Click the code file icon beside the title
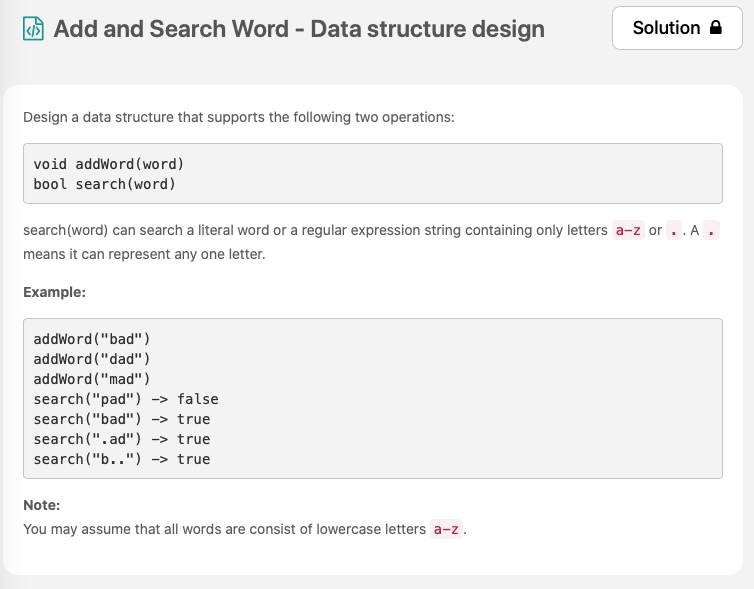The width and height of the screenshot is (754, 589). (x=33, y=29)
